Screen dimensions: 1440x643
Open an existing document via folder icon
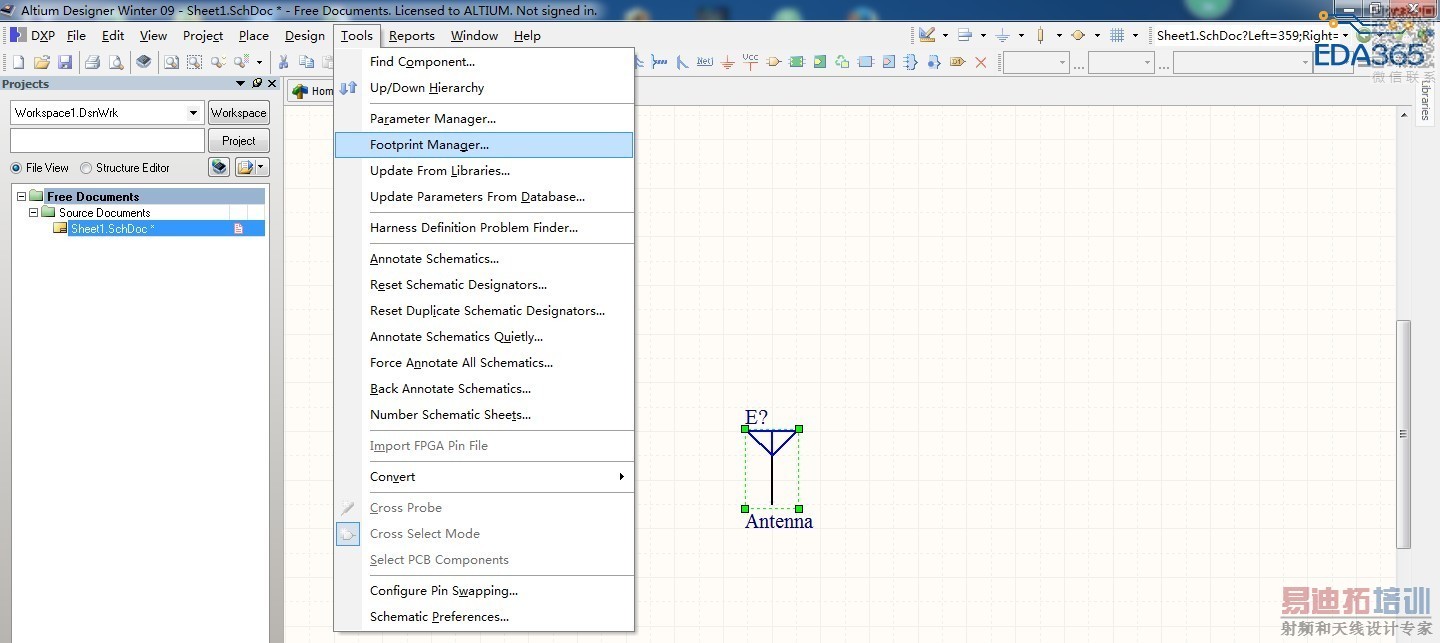tap(42, 62)
